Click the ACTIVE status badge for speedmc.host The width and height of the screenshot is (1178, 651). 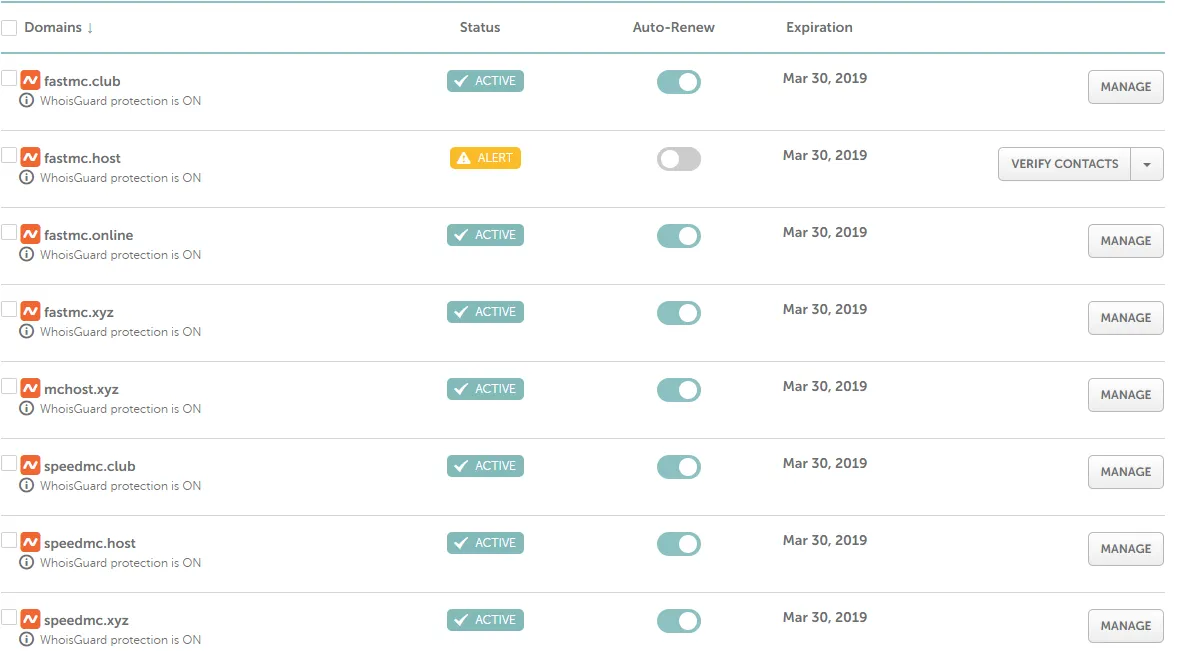[x=485, y=543]
